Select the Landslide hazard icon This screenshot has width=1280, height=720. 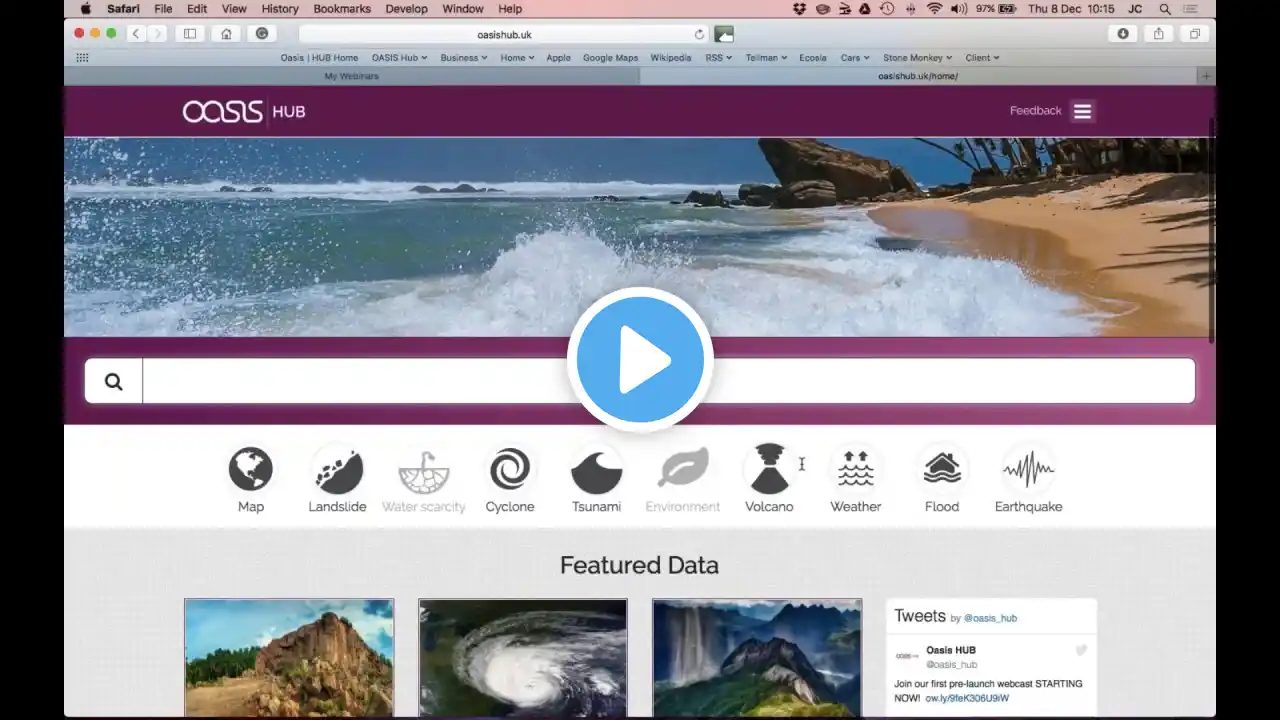[337, 469]
